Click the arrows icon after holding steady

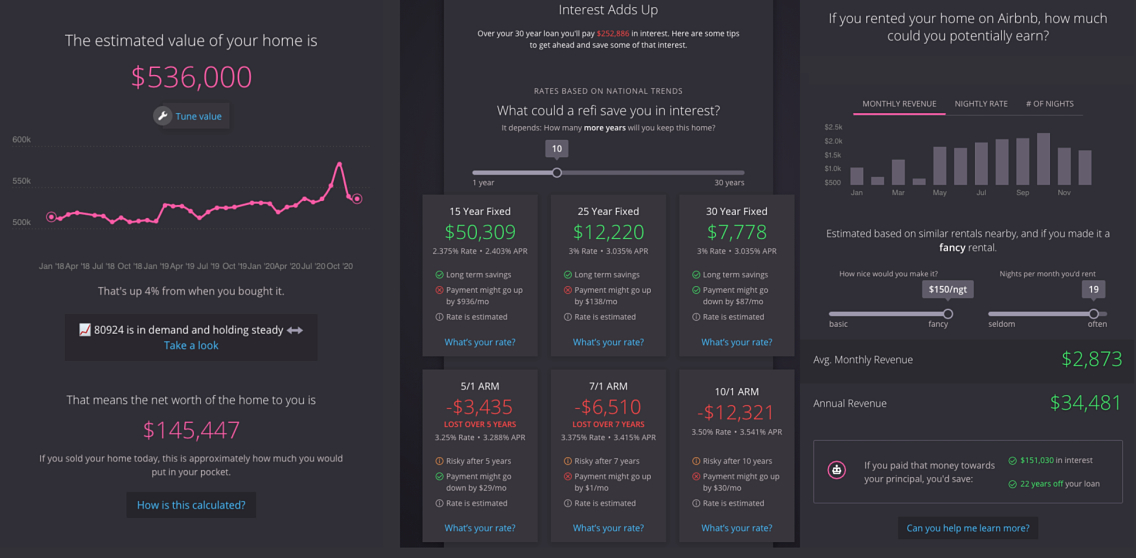295,330
